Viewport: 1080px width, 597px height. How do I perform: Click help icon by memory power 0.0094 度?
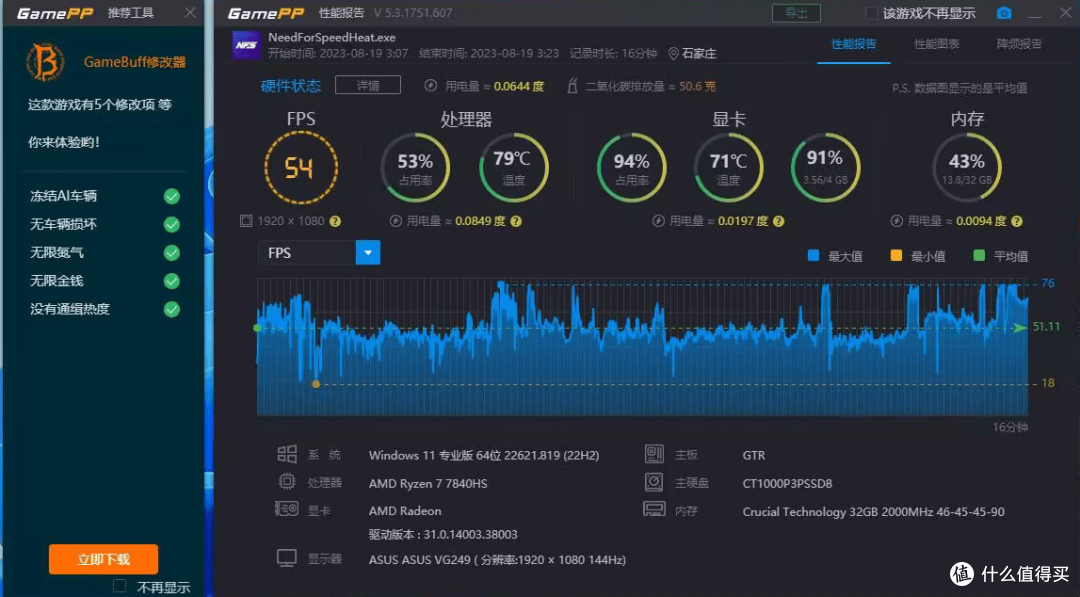coord(1017,221)
